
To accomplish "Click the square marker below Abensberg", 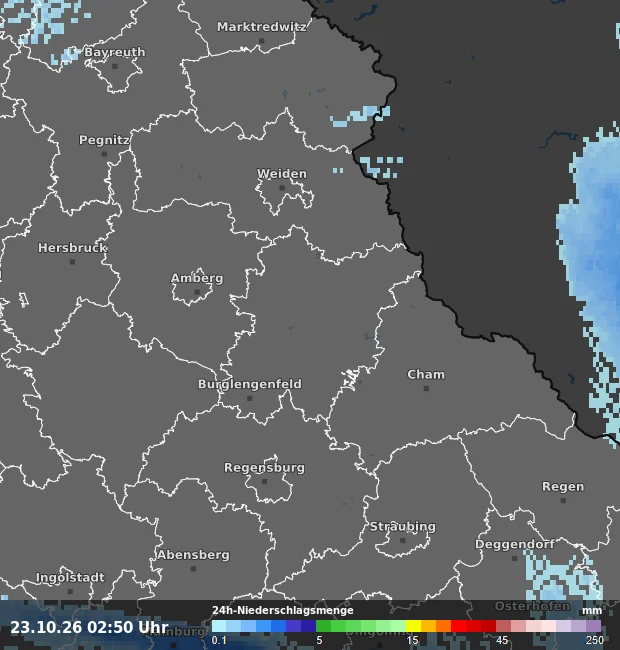I will (x=193, y=568).
